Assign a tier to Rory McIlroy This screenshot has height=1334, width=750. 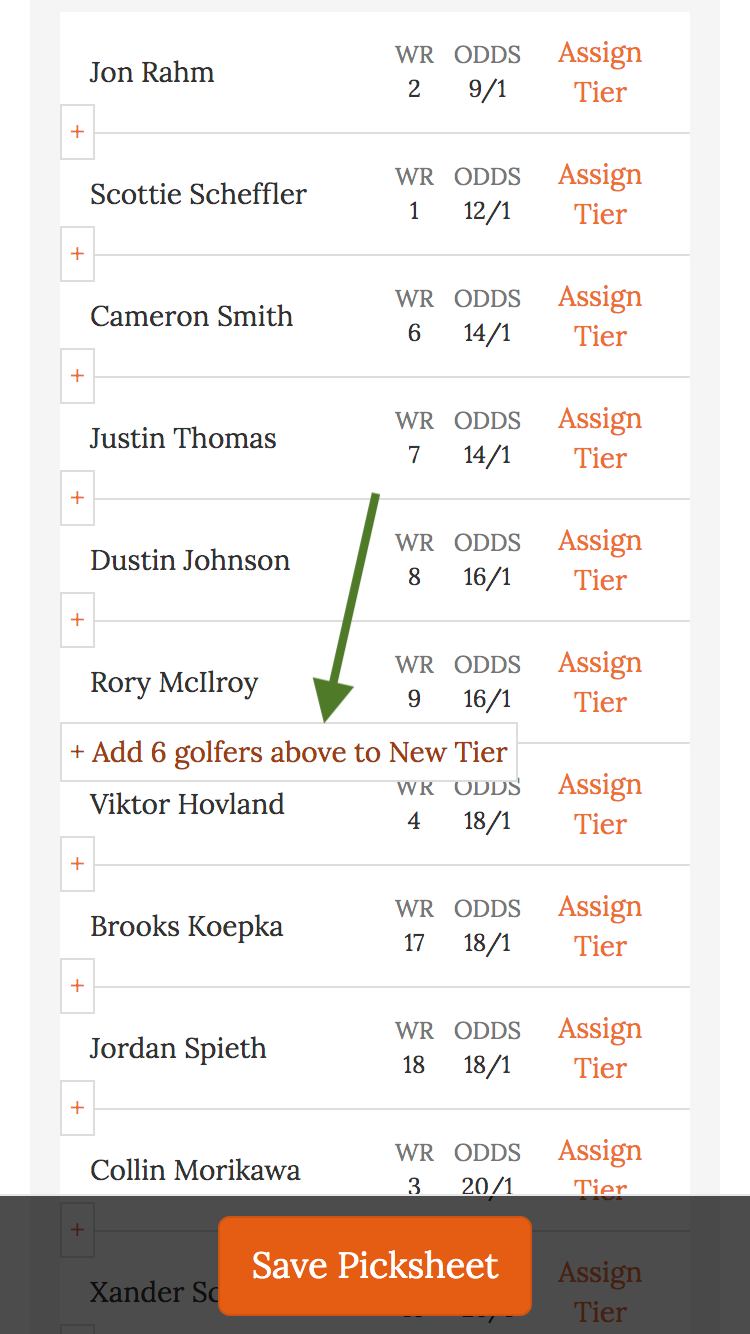(600, 682)
